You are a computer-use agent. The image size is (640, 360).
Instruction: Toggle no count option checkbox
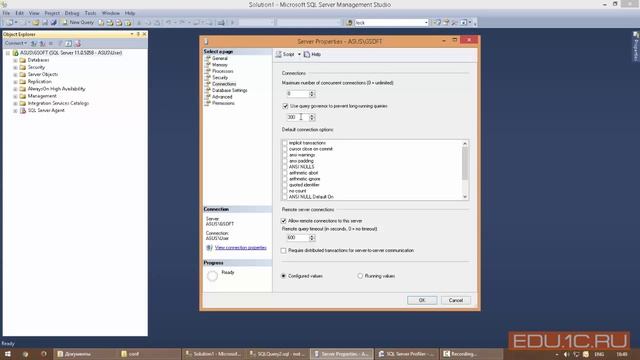[x=285, y=191]
